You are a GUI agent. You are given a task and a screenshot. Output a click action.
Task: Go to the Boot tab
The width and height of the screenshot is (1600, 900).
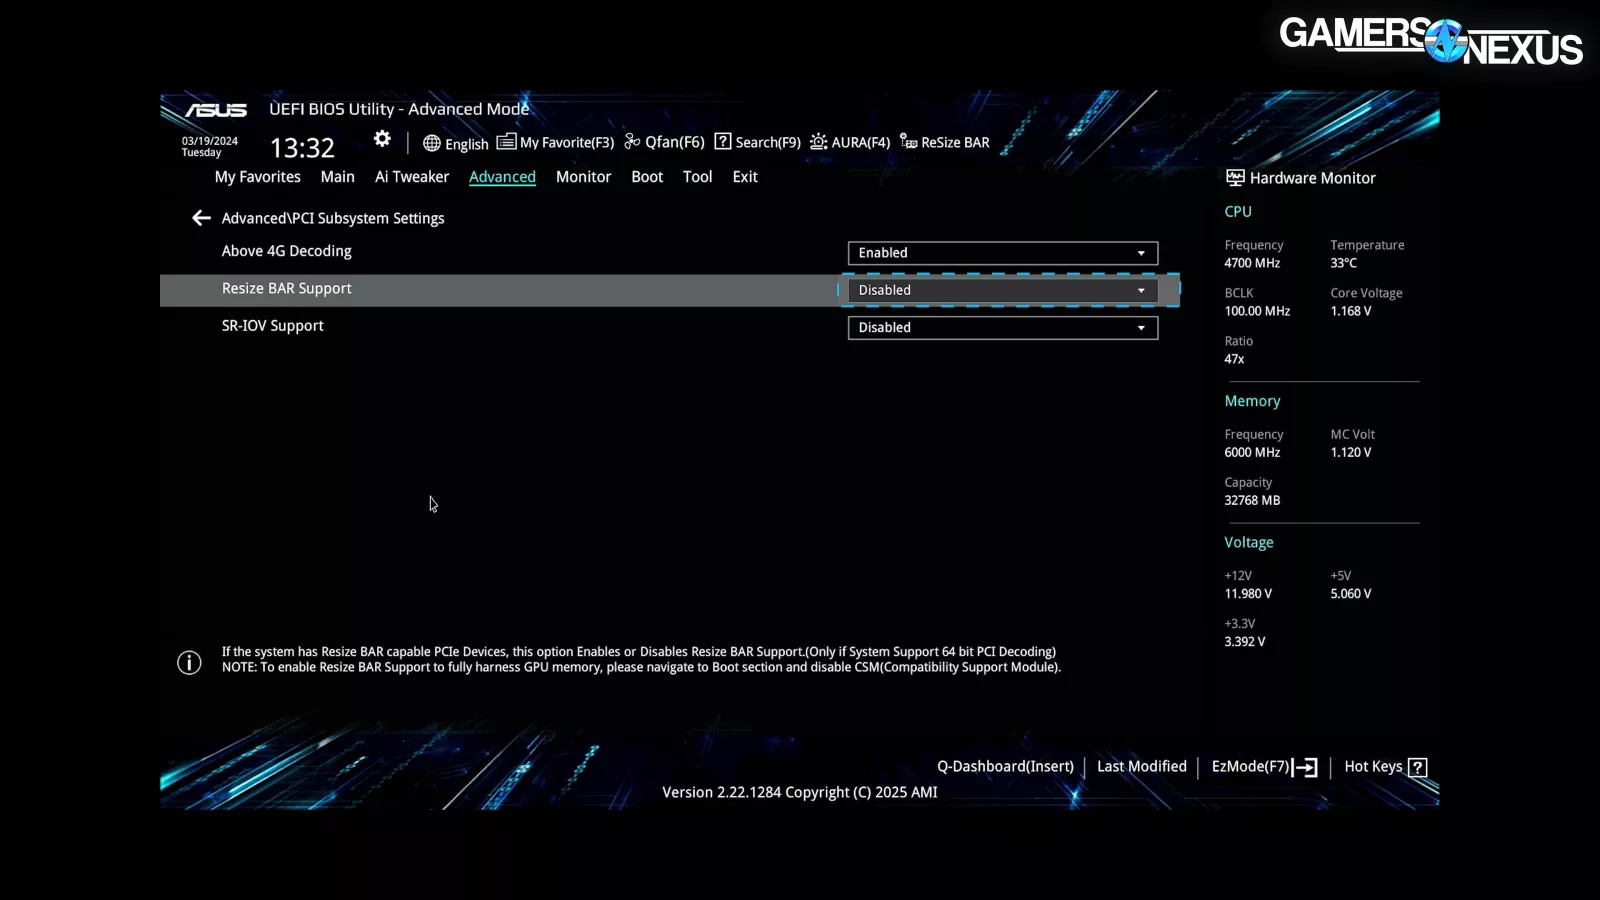647,177
